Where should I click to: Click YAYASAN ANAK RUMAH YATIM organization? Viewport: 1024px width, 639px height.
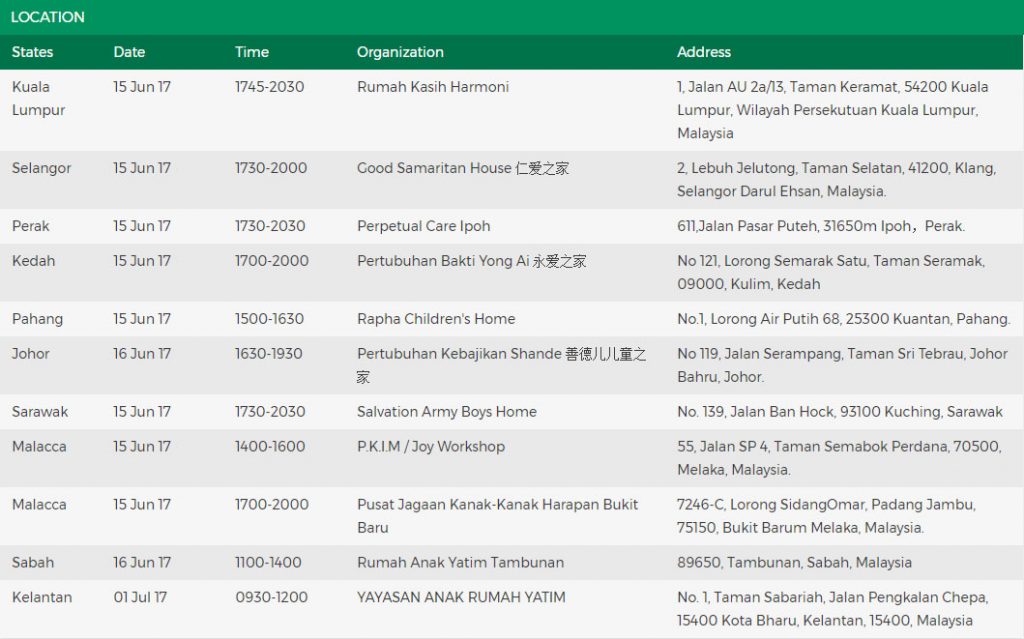pyautogui.click(x=461, y=598)
